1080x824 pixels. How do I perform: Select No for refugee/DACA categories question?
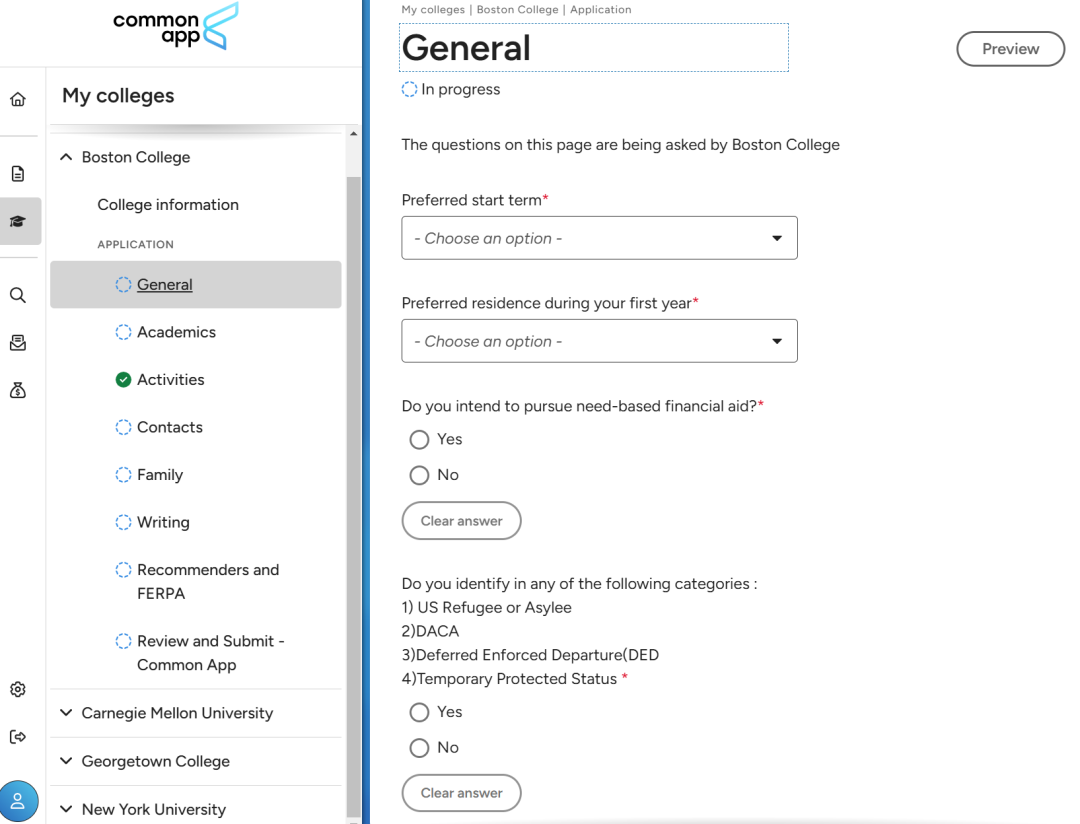click(x=419, y=748)
